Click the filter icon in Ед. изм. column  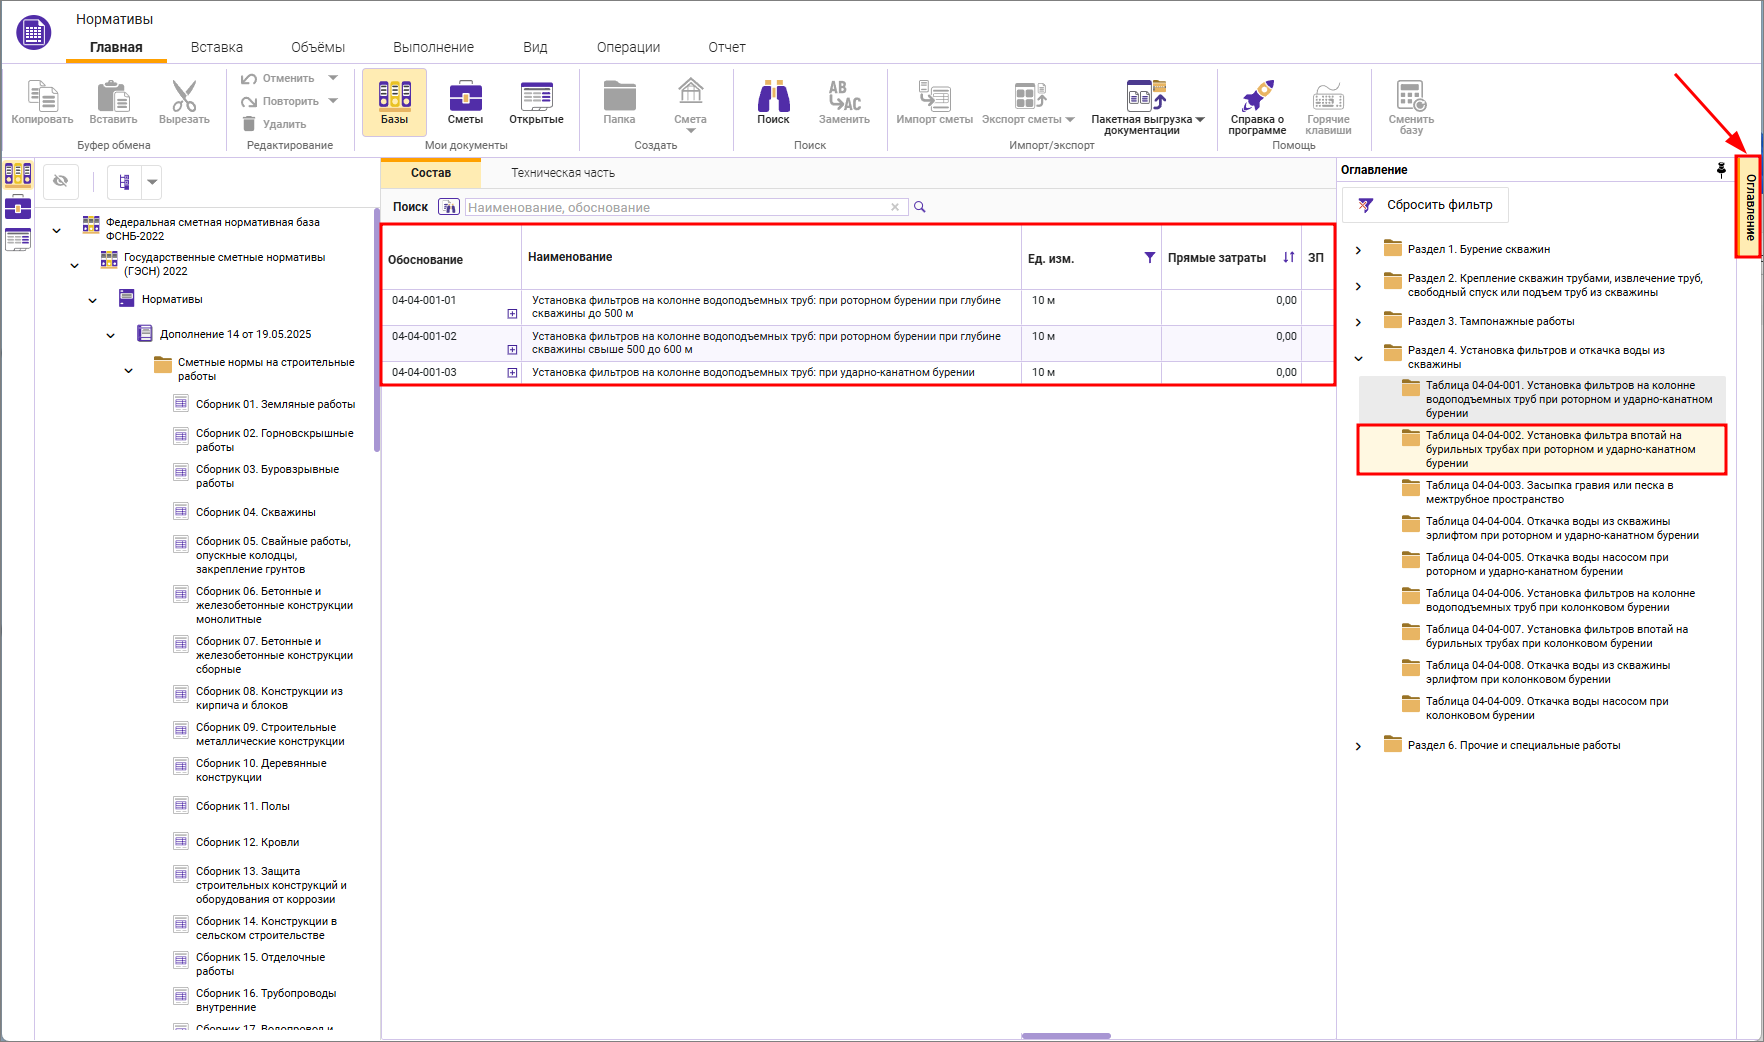point(1149,258)
